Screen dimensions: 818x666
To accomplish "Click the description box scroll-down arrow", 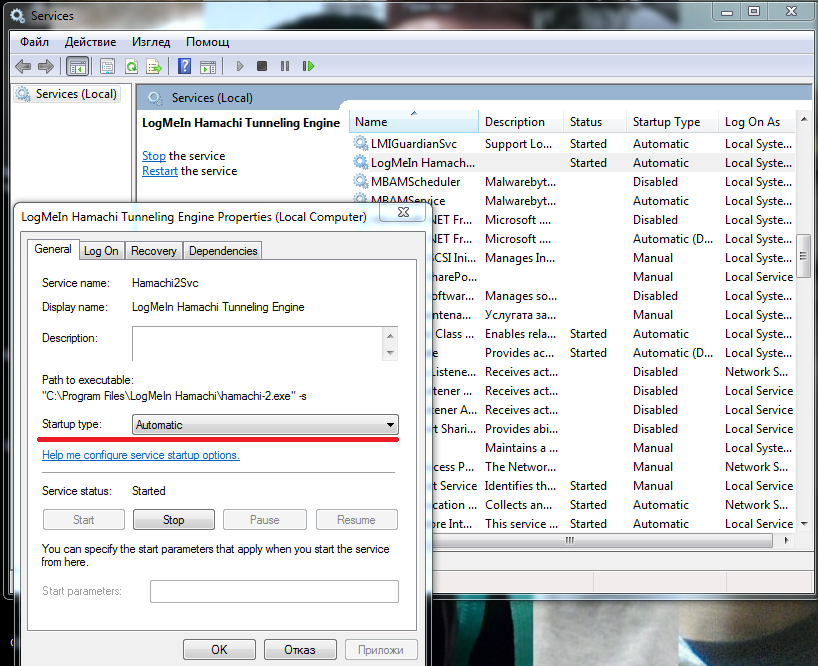I will [390, 353].
